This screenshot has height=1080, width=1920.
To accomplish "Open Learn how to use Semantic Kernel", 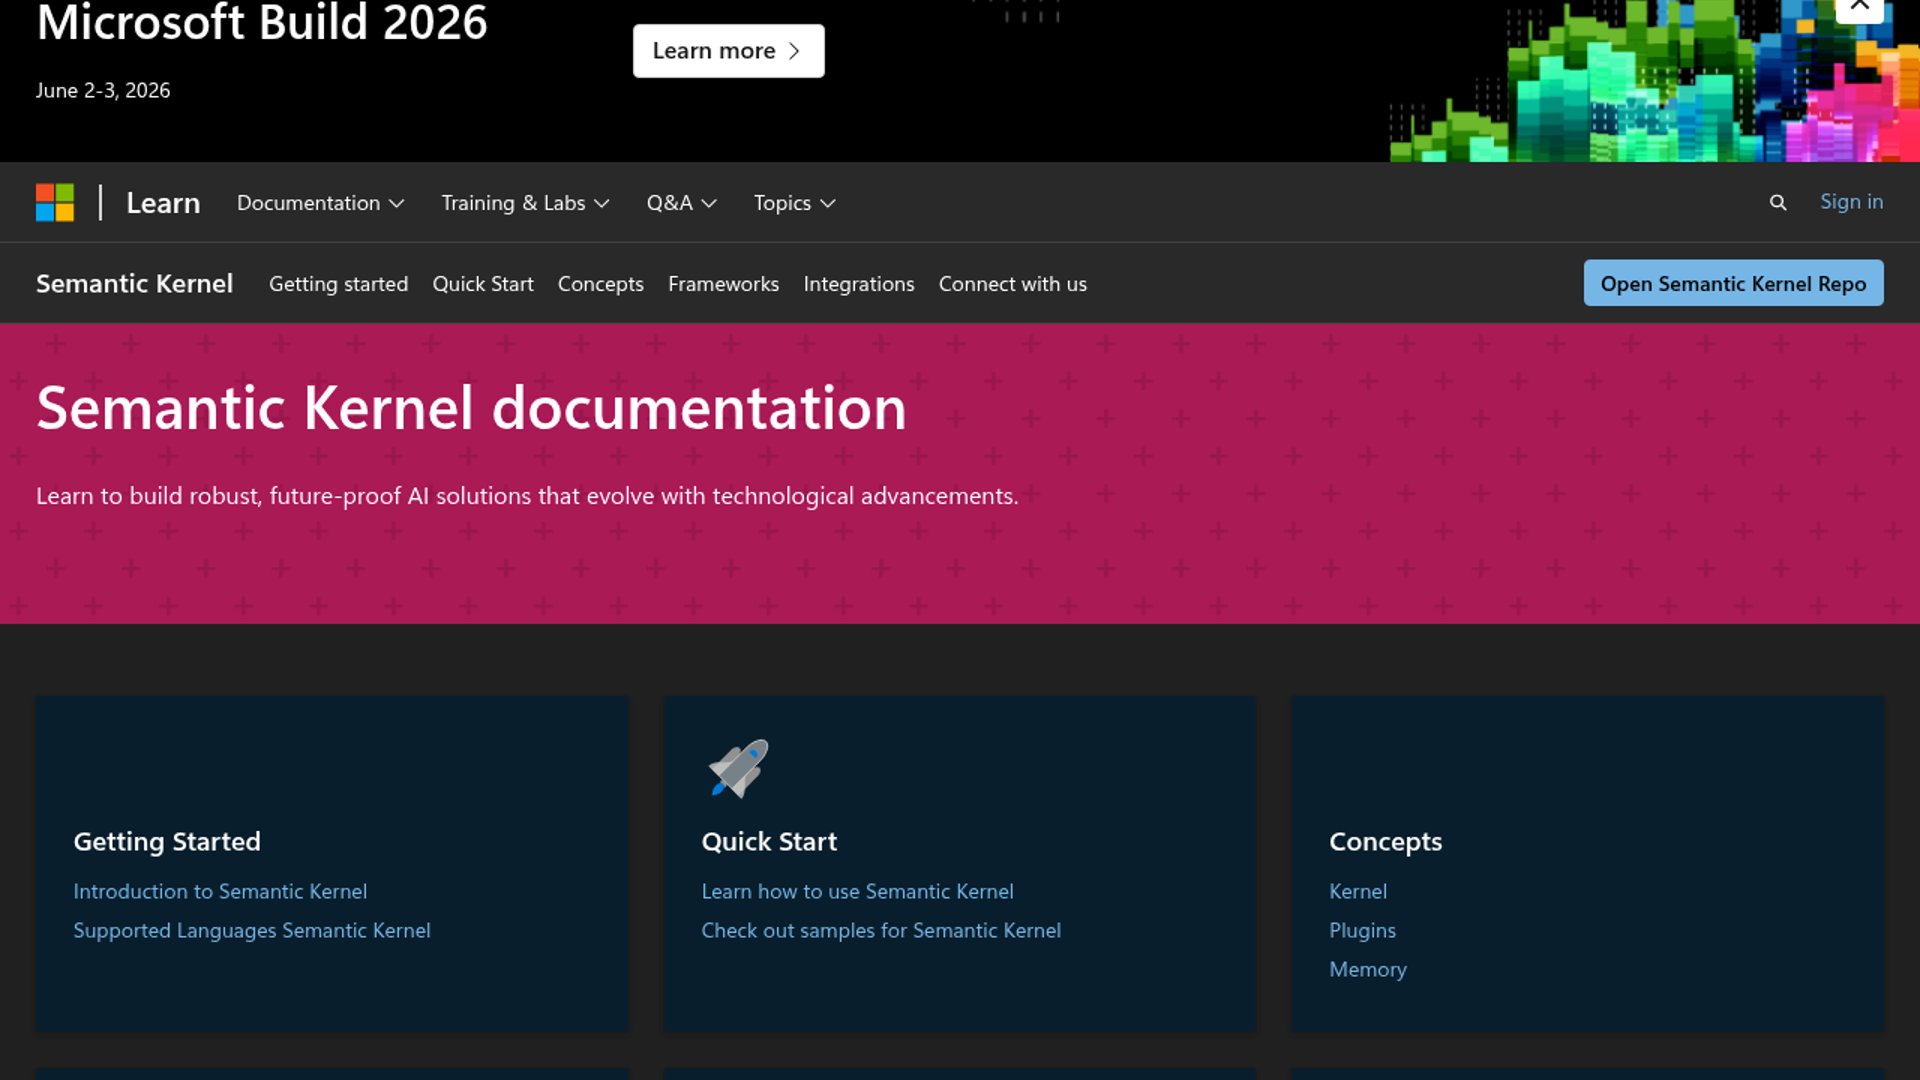I will click(857, 891).
